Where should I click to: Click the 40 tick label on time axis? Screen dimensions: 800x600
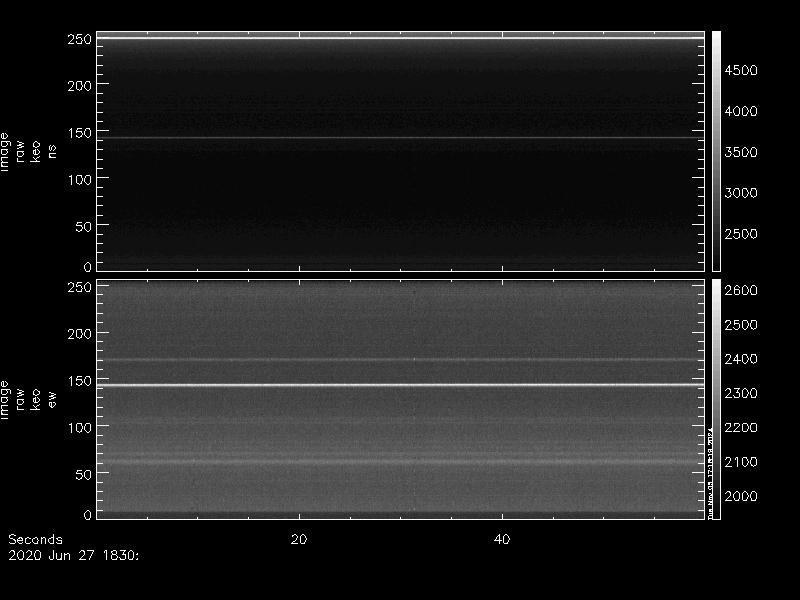click(x=503, y=540)
